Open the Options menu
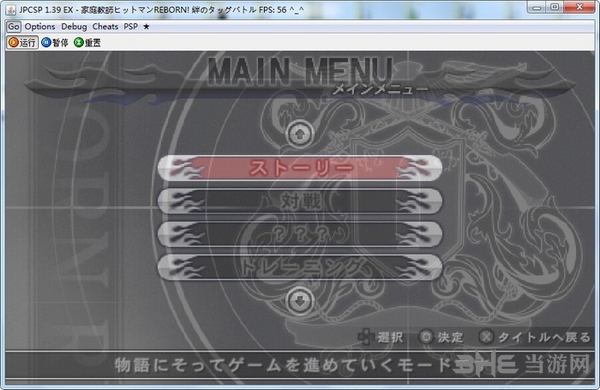 [40, 26]
